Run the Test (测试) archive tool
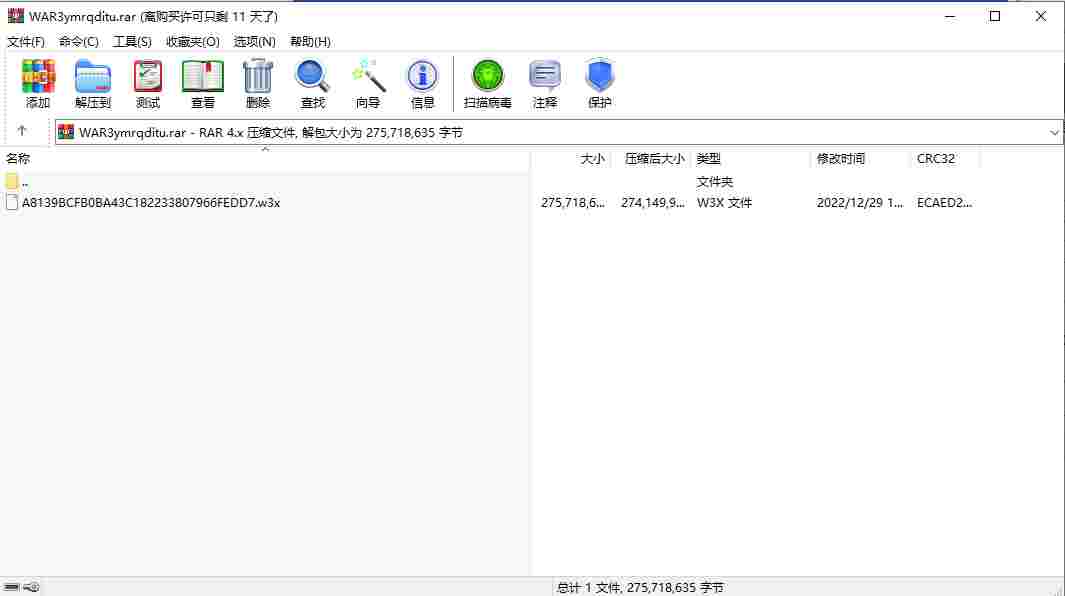Viewport: 1065px width, 596px height. [x=148, y=83]
